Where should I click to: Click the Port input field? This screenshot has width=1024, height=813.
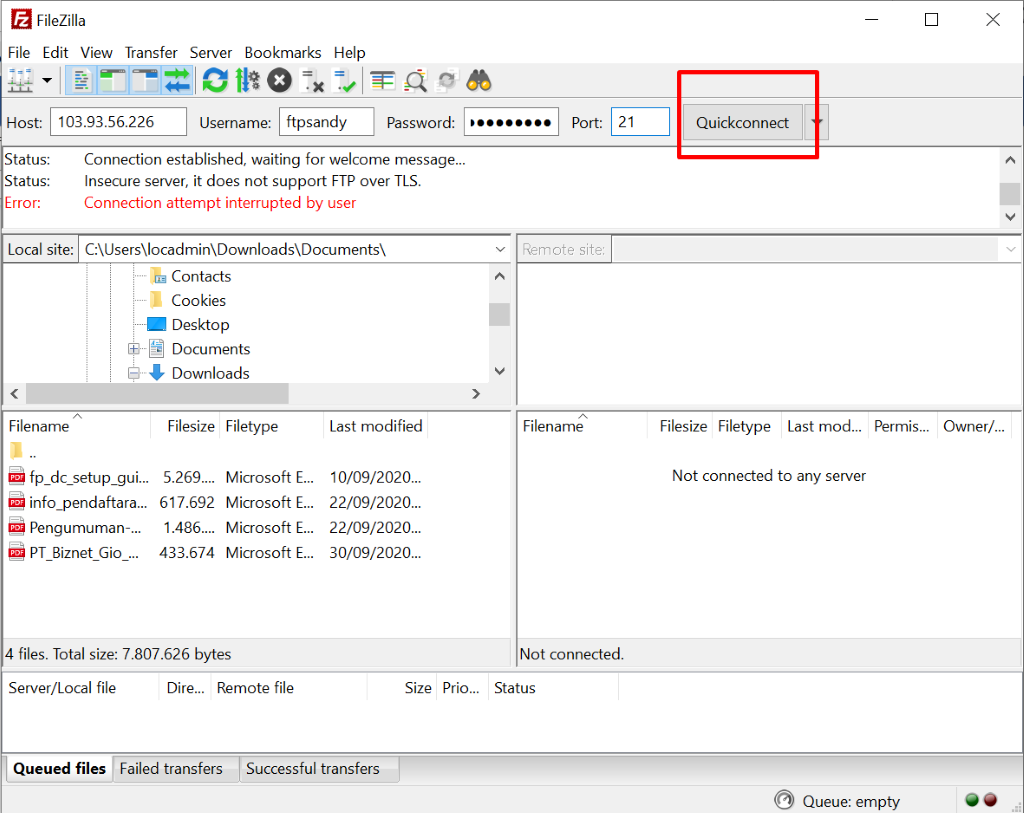pyautogui.click(x=640, y=122)
